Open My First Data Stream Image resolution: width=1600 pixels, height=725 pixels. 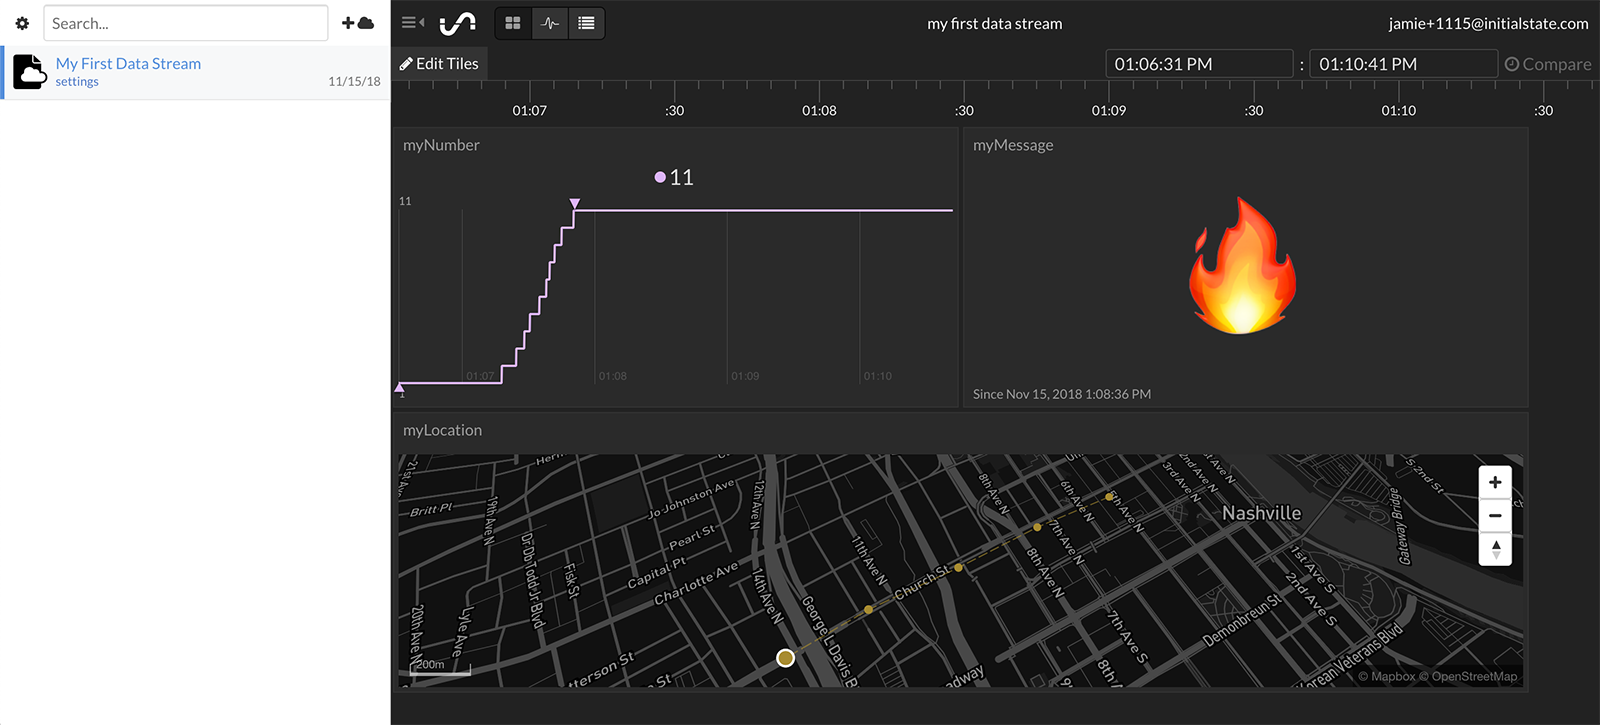point(128,63)
